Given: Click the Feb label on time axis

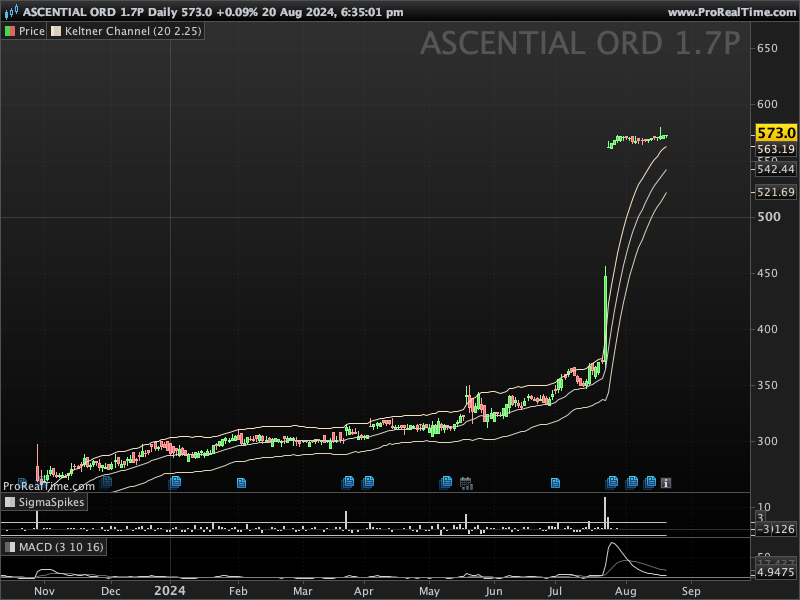Looking at the screenshot, I should pos(238,591).
